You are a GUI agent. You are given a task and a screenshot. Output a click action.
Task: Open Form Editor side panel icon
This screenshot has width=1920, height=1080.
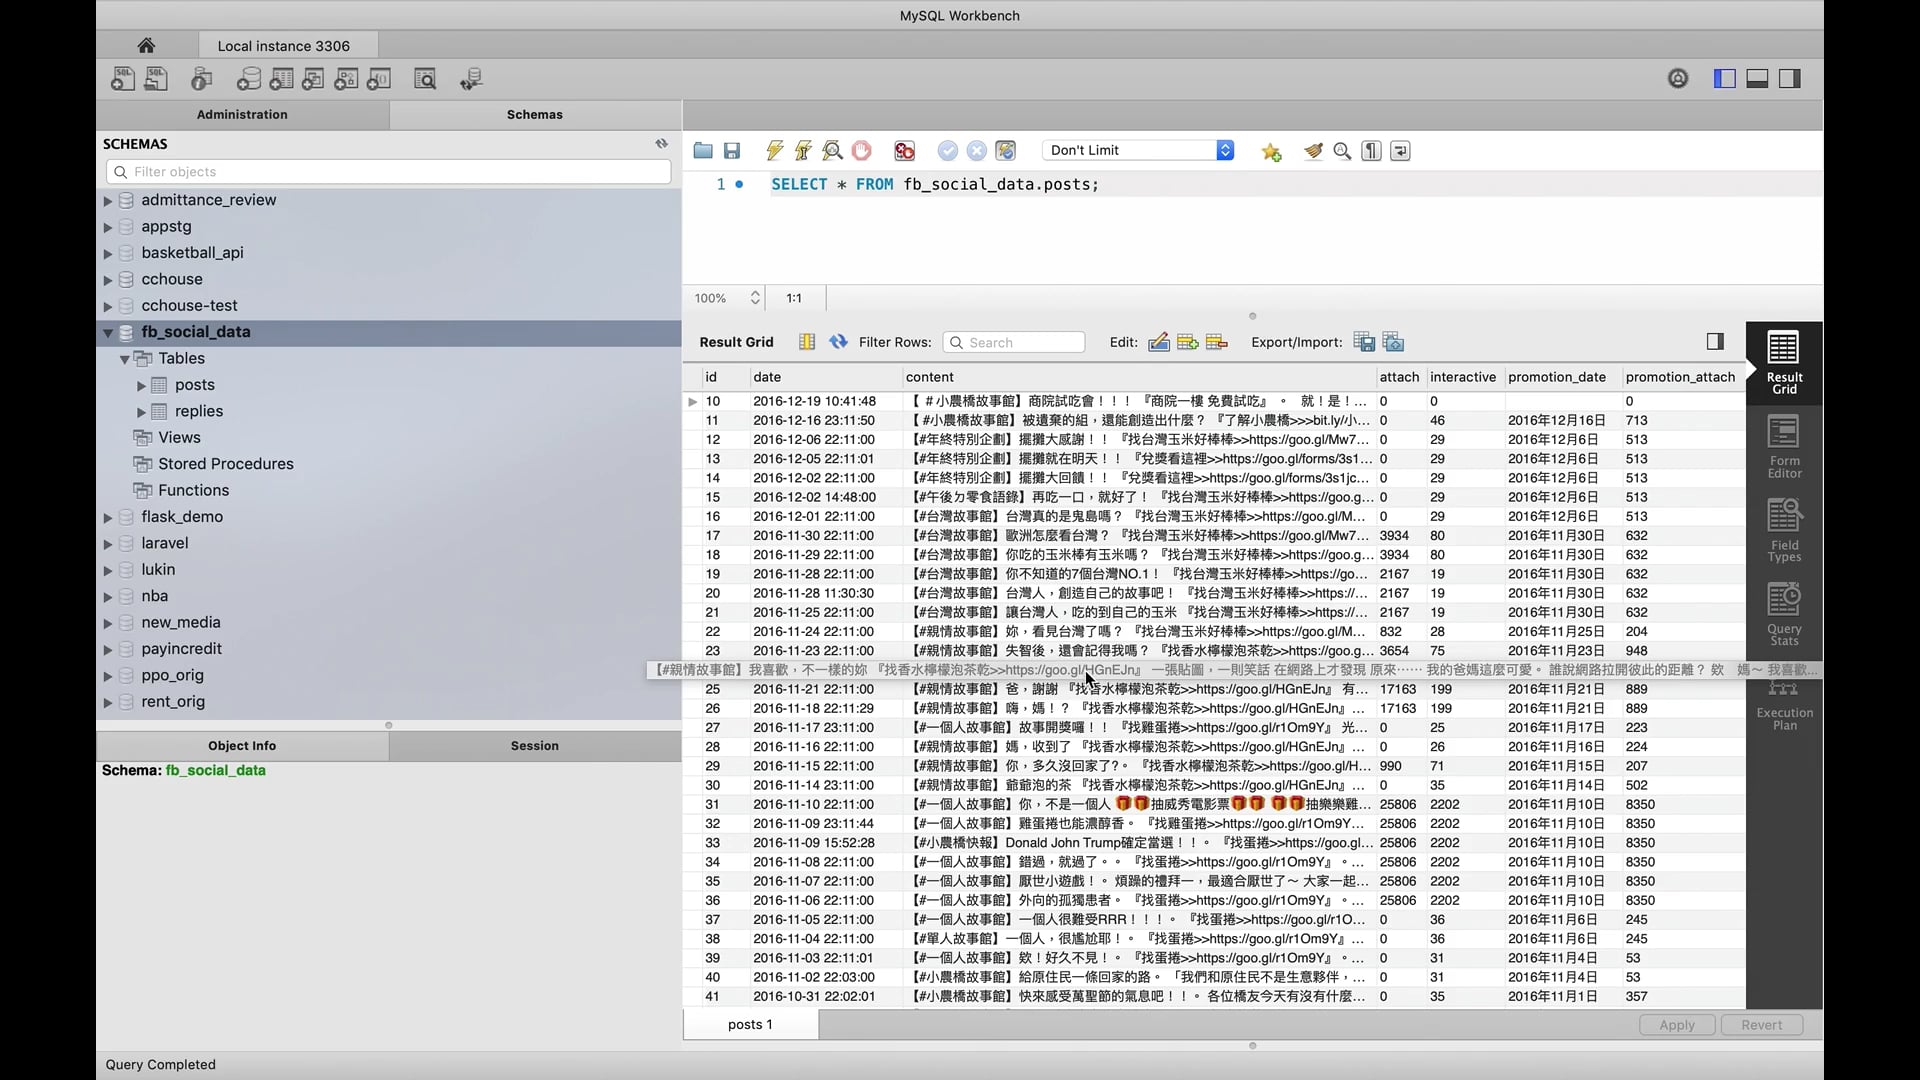coord(1784,446)
